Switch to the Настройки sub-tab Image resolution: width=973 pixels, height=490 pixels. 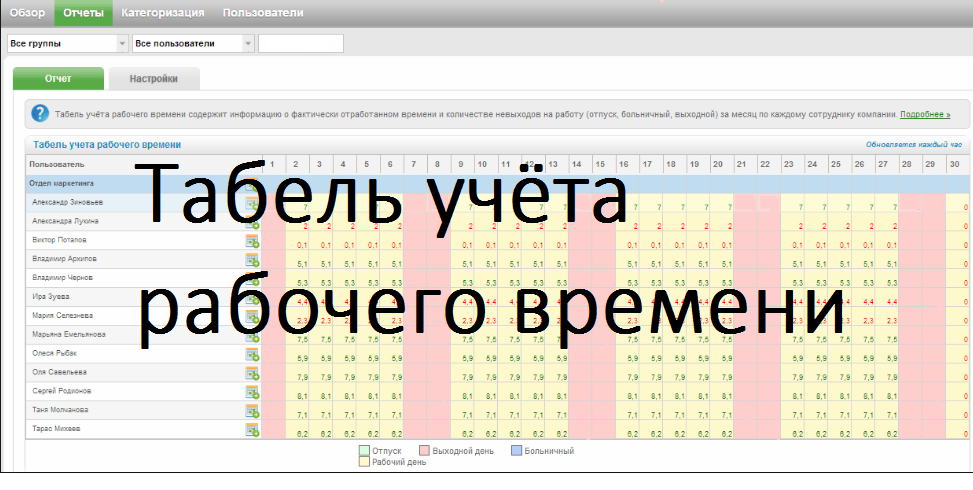pos(154,79)
